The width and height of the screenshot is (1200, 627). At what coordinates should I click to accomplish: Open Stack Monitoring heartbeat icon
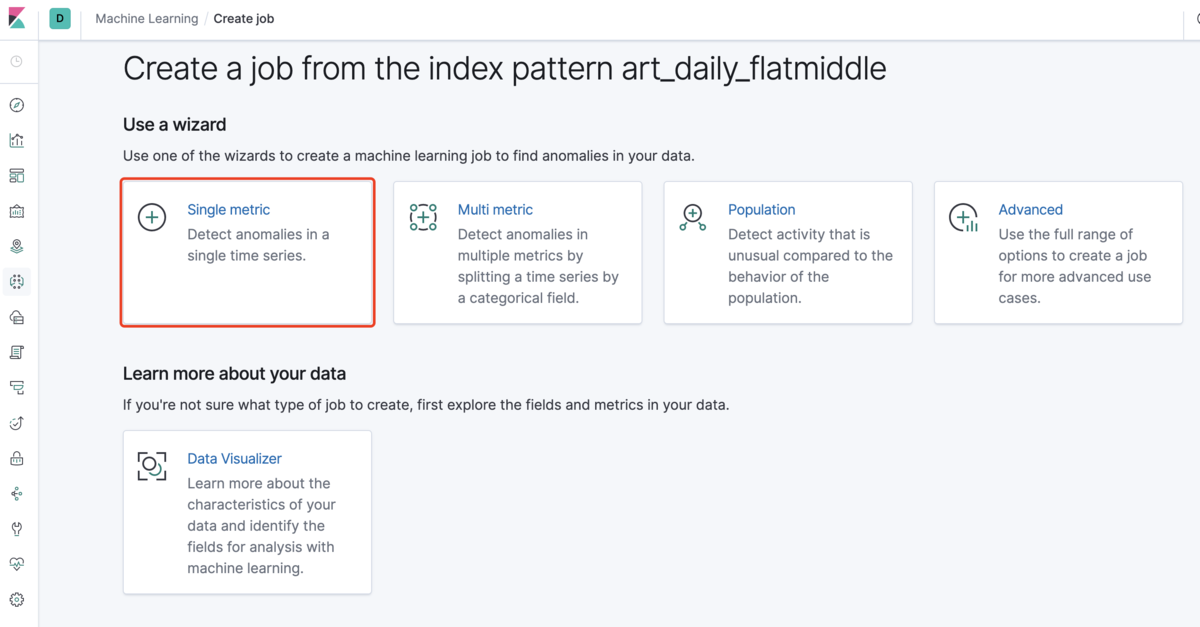pyautogui.click(x=16, y=564)
